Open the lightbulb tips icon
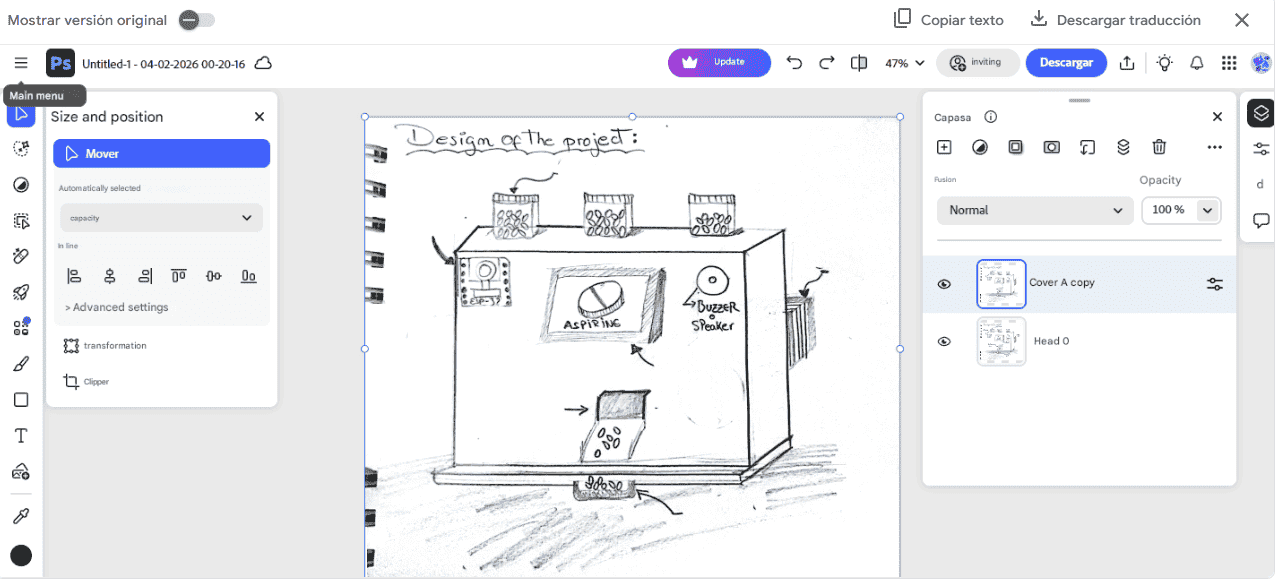Screen dimensions: 1277x583 1164,63
